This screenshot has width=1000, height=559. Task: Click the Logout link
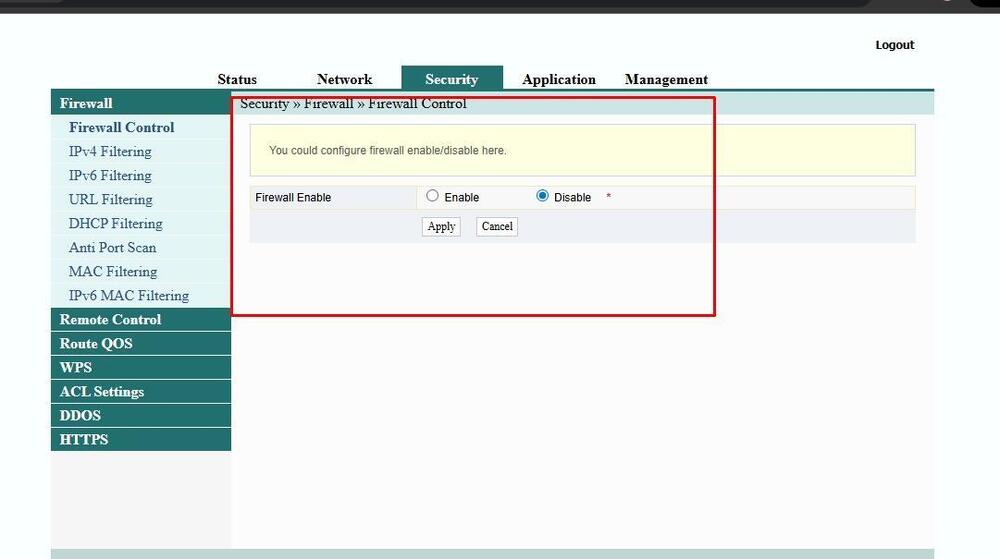click(x=895, y=45)
